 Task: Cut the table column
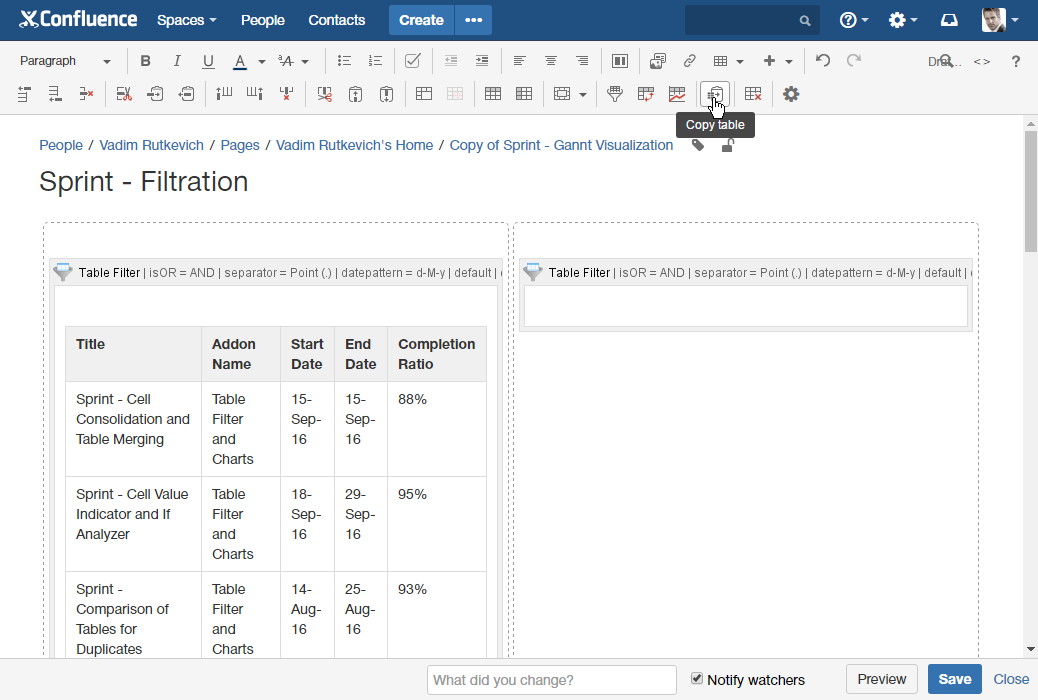(x=324, y=94)
